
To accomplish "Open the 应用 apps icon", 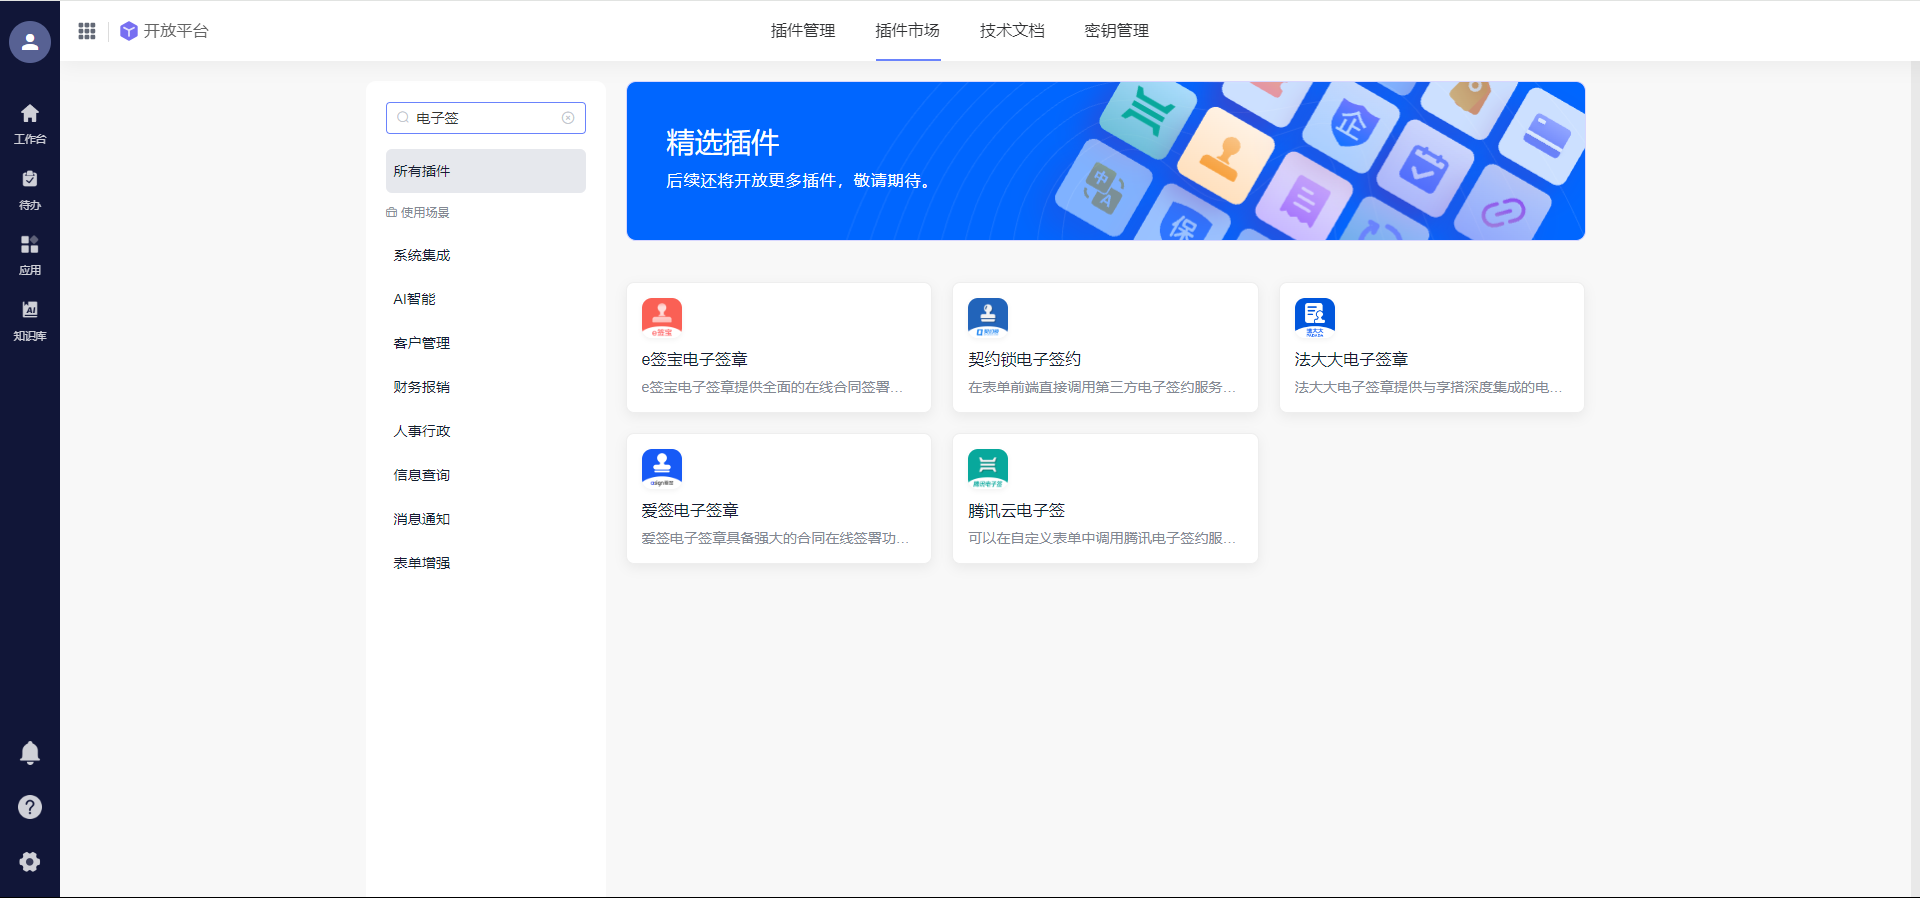I will tap(30, 255).
